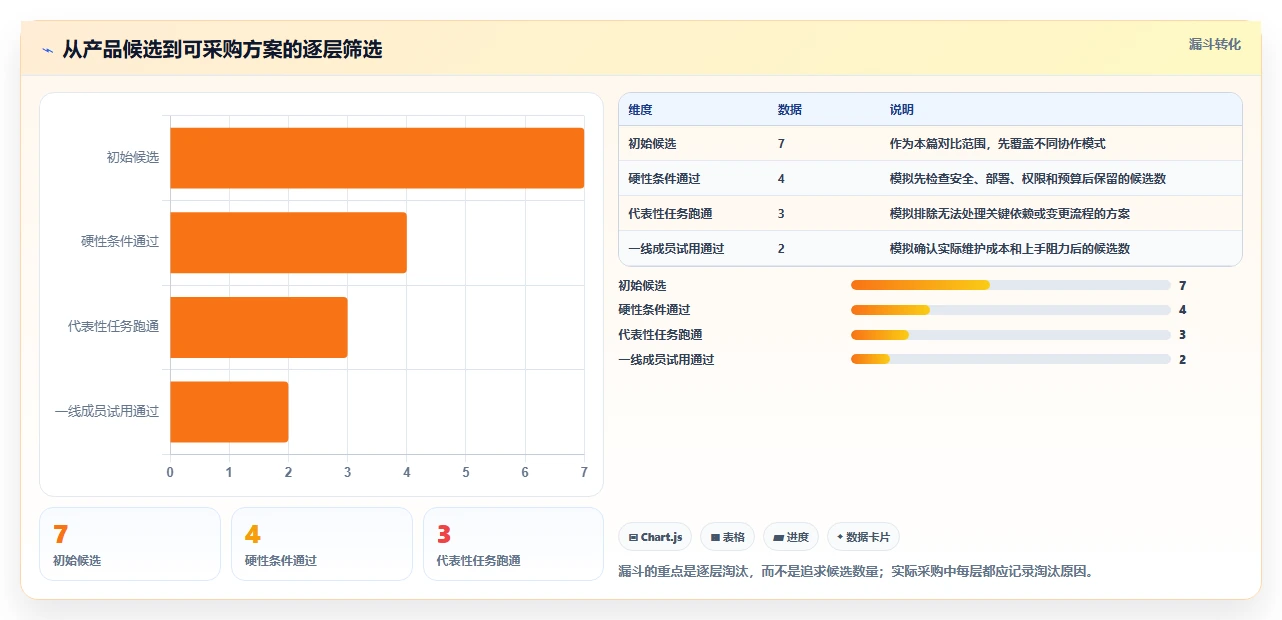Click description starting with 模拟确认实际维护成本
1282x620 pixels.
point(1009,249)
